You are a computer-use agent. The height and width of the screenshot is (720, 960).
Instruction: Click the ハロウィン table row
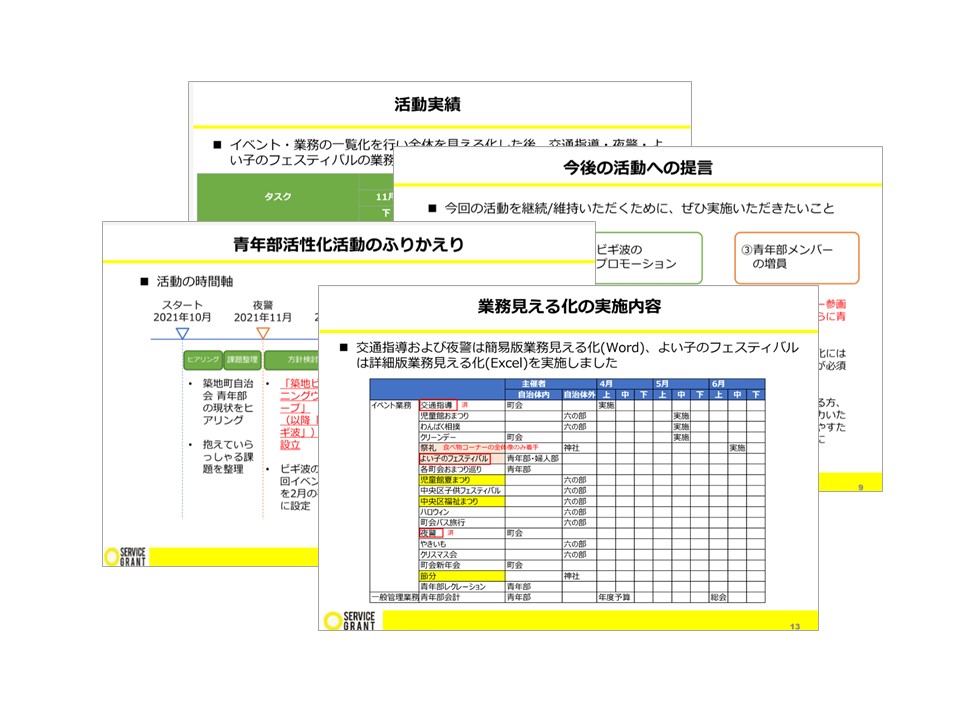point(592,512)
